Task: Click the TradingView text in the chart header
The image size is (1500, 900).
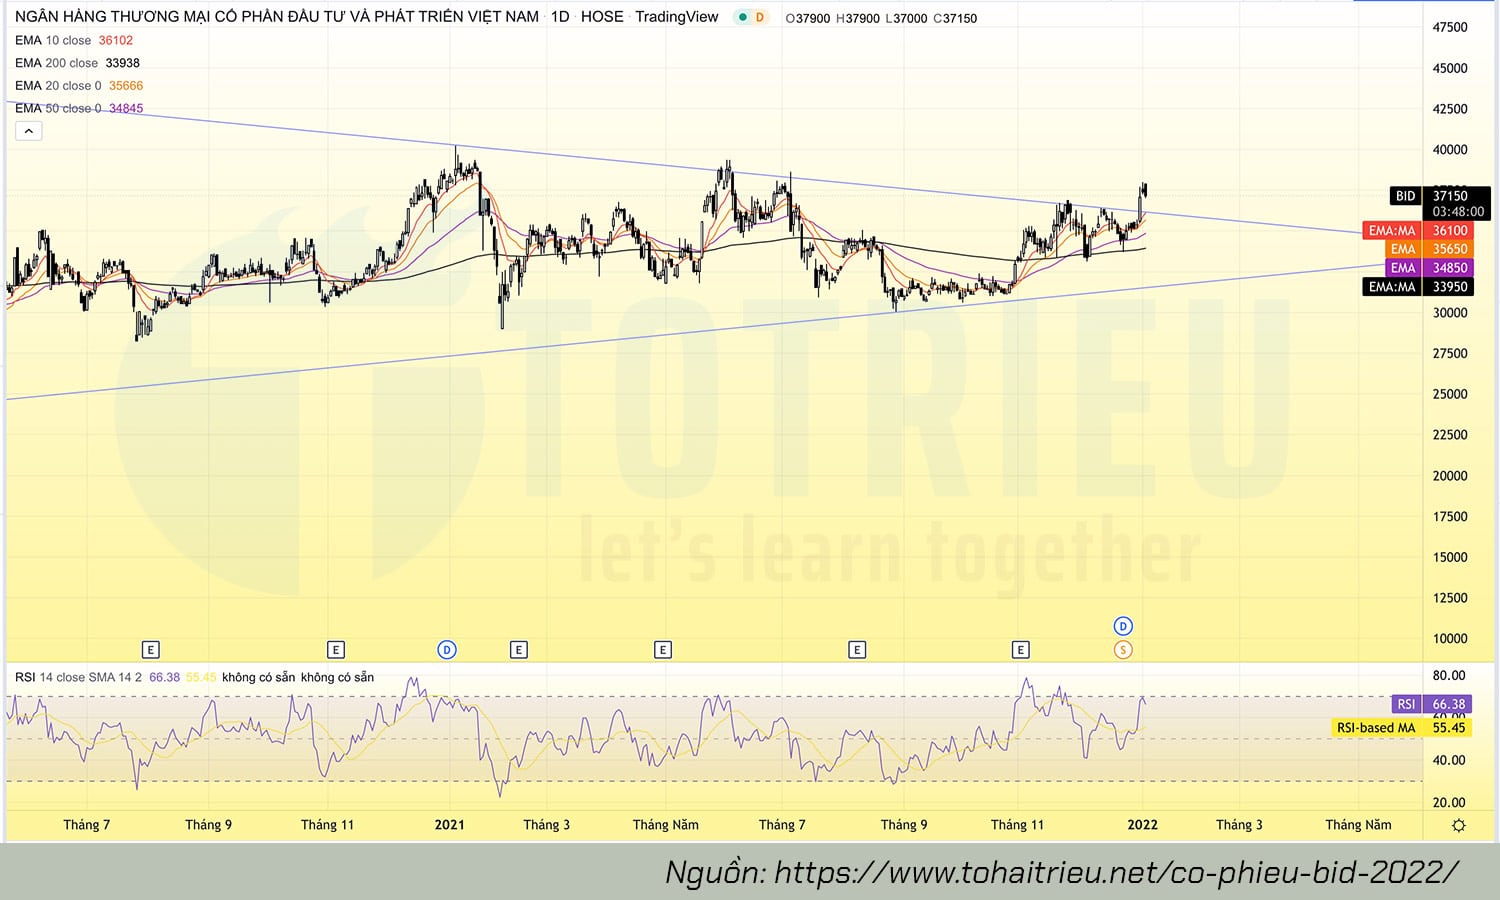Action: coord(676,17)
